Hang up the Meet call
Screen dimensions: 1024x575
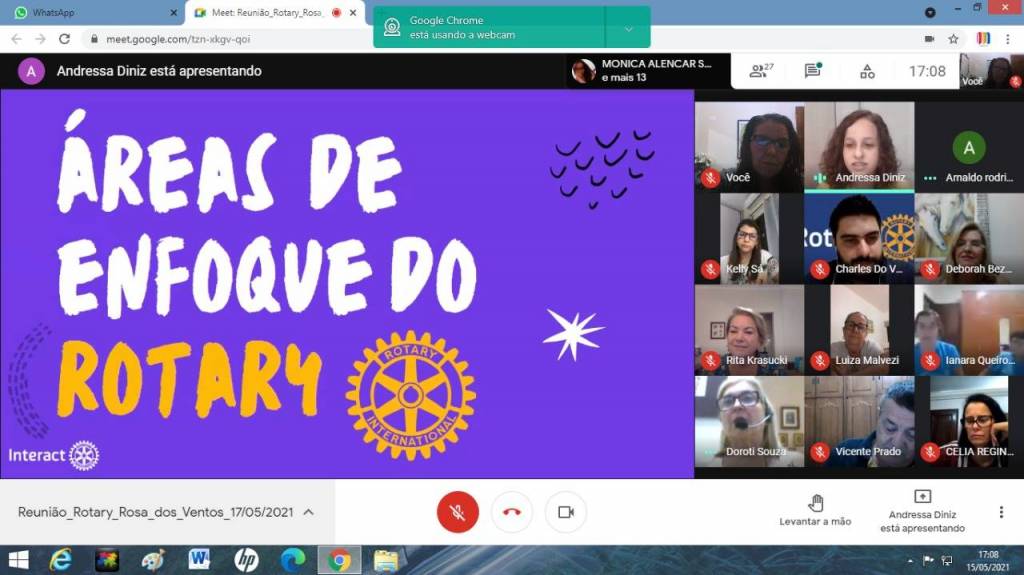click(x=512, y=512)
